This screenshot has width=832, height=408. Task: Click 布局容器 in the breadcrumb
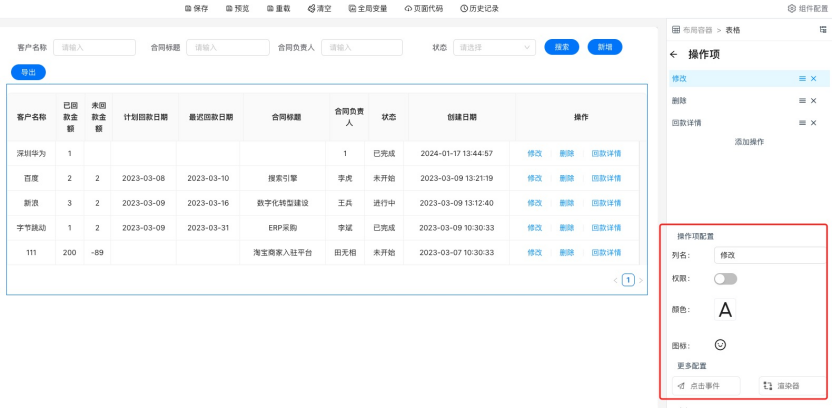(x=697, y=30)
